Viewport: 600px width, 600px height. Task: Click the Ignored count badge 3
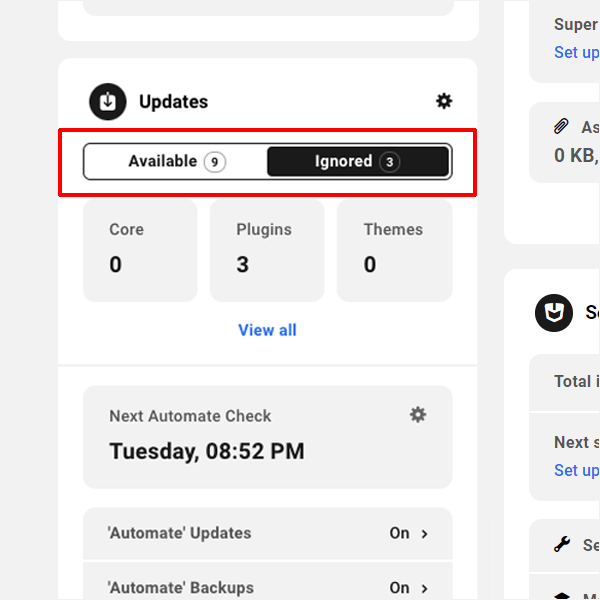(390, 162)
